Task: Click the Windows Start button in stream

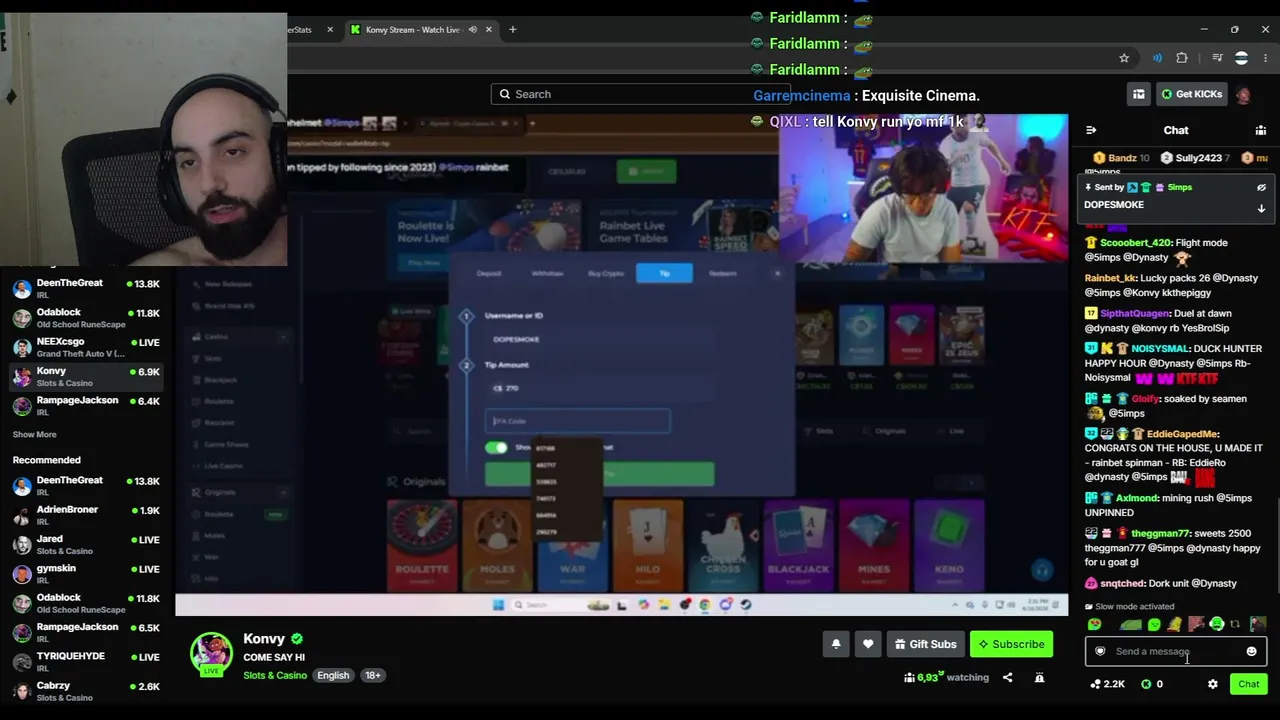Action: (498, 605)
